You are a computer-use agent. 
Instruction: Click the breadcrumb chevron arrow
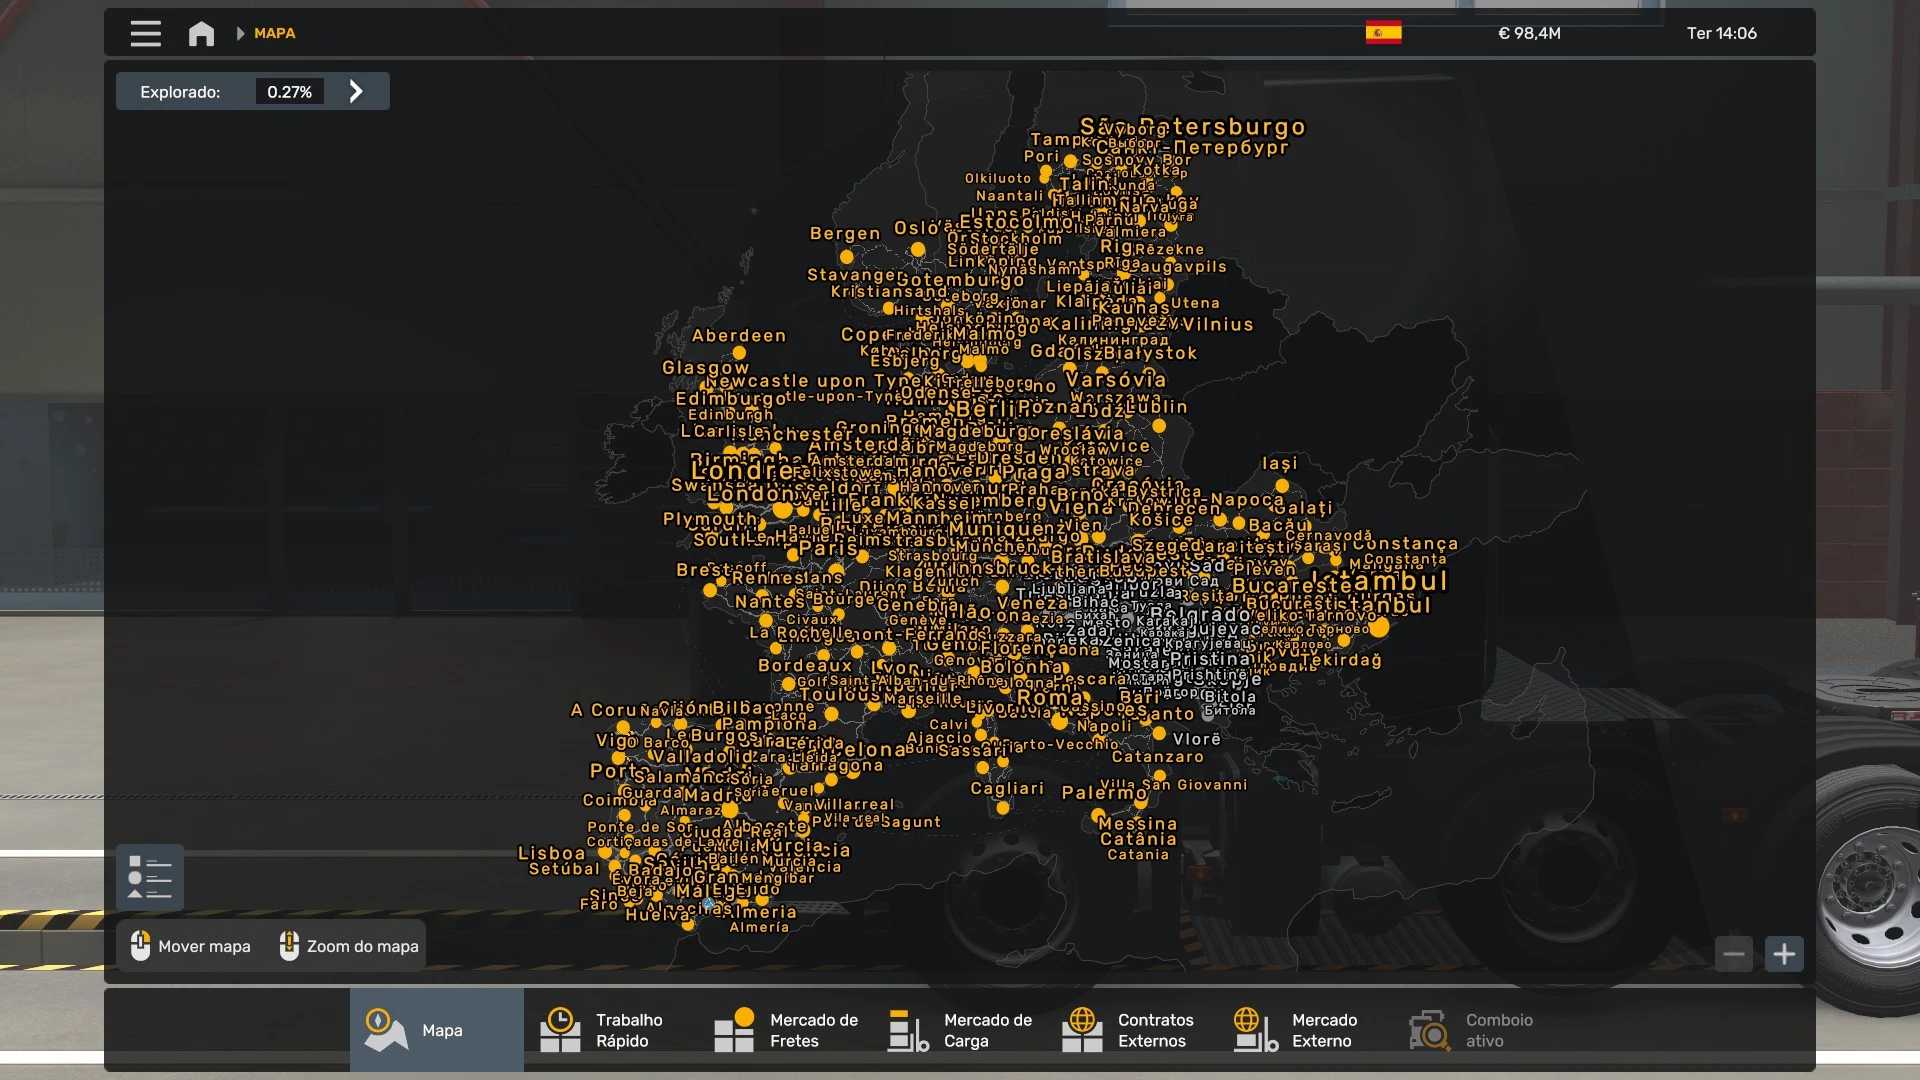(240, 33)
